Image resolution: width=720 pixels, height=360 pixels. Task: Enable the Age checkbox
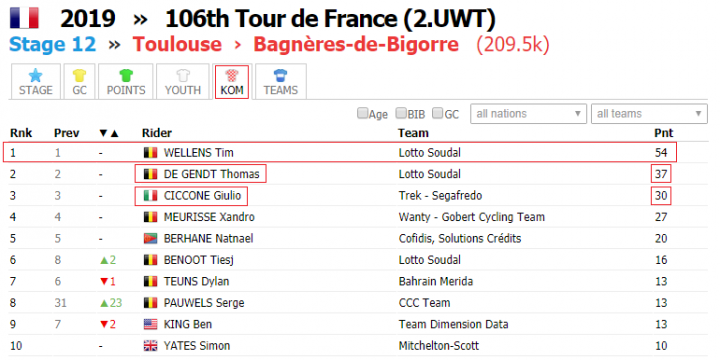pos(362,113)
